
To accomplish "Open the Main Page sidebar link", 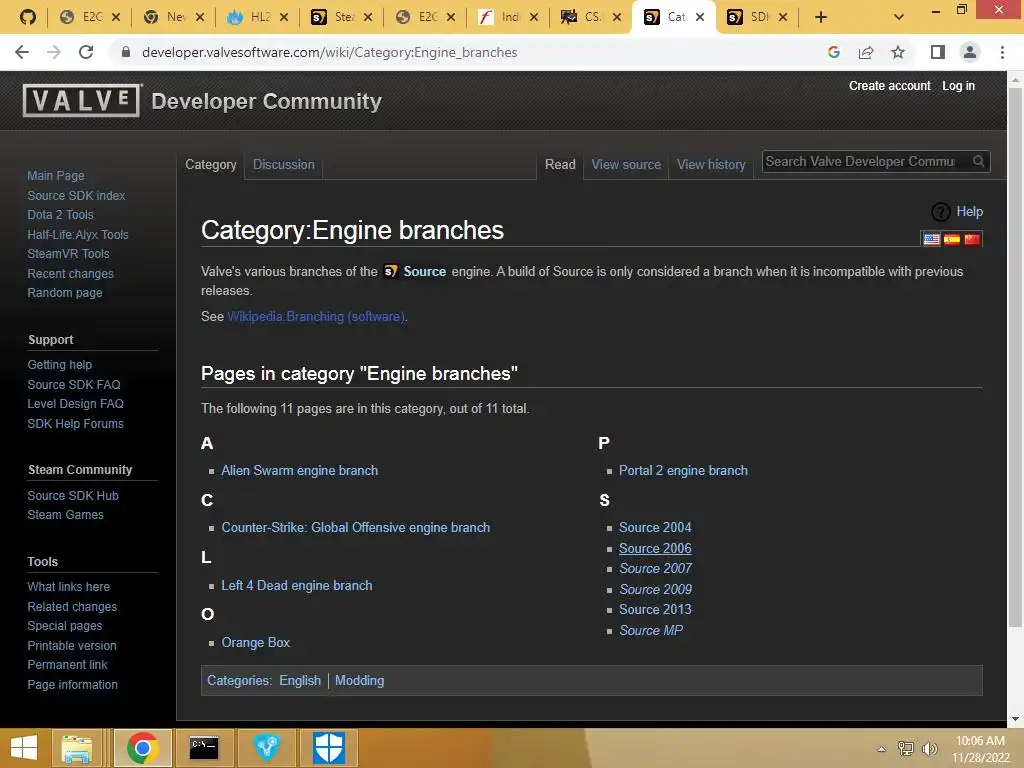I will click(x=56, y=176).
